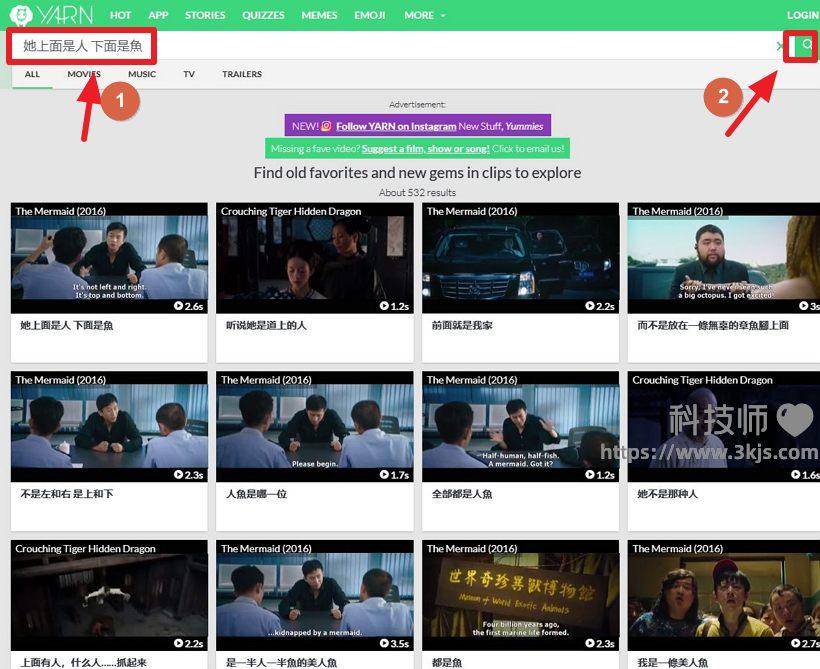Click 'About 532 results' text

[417, 192]
